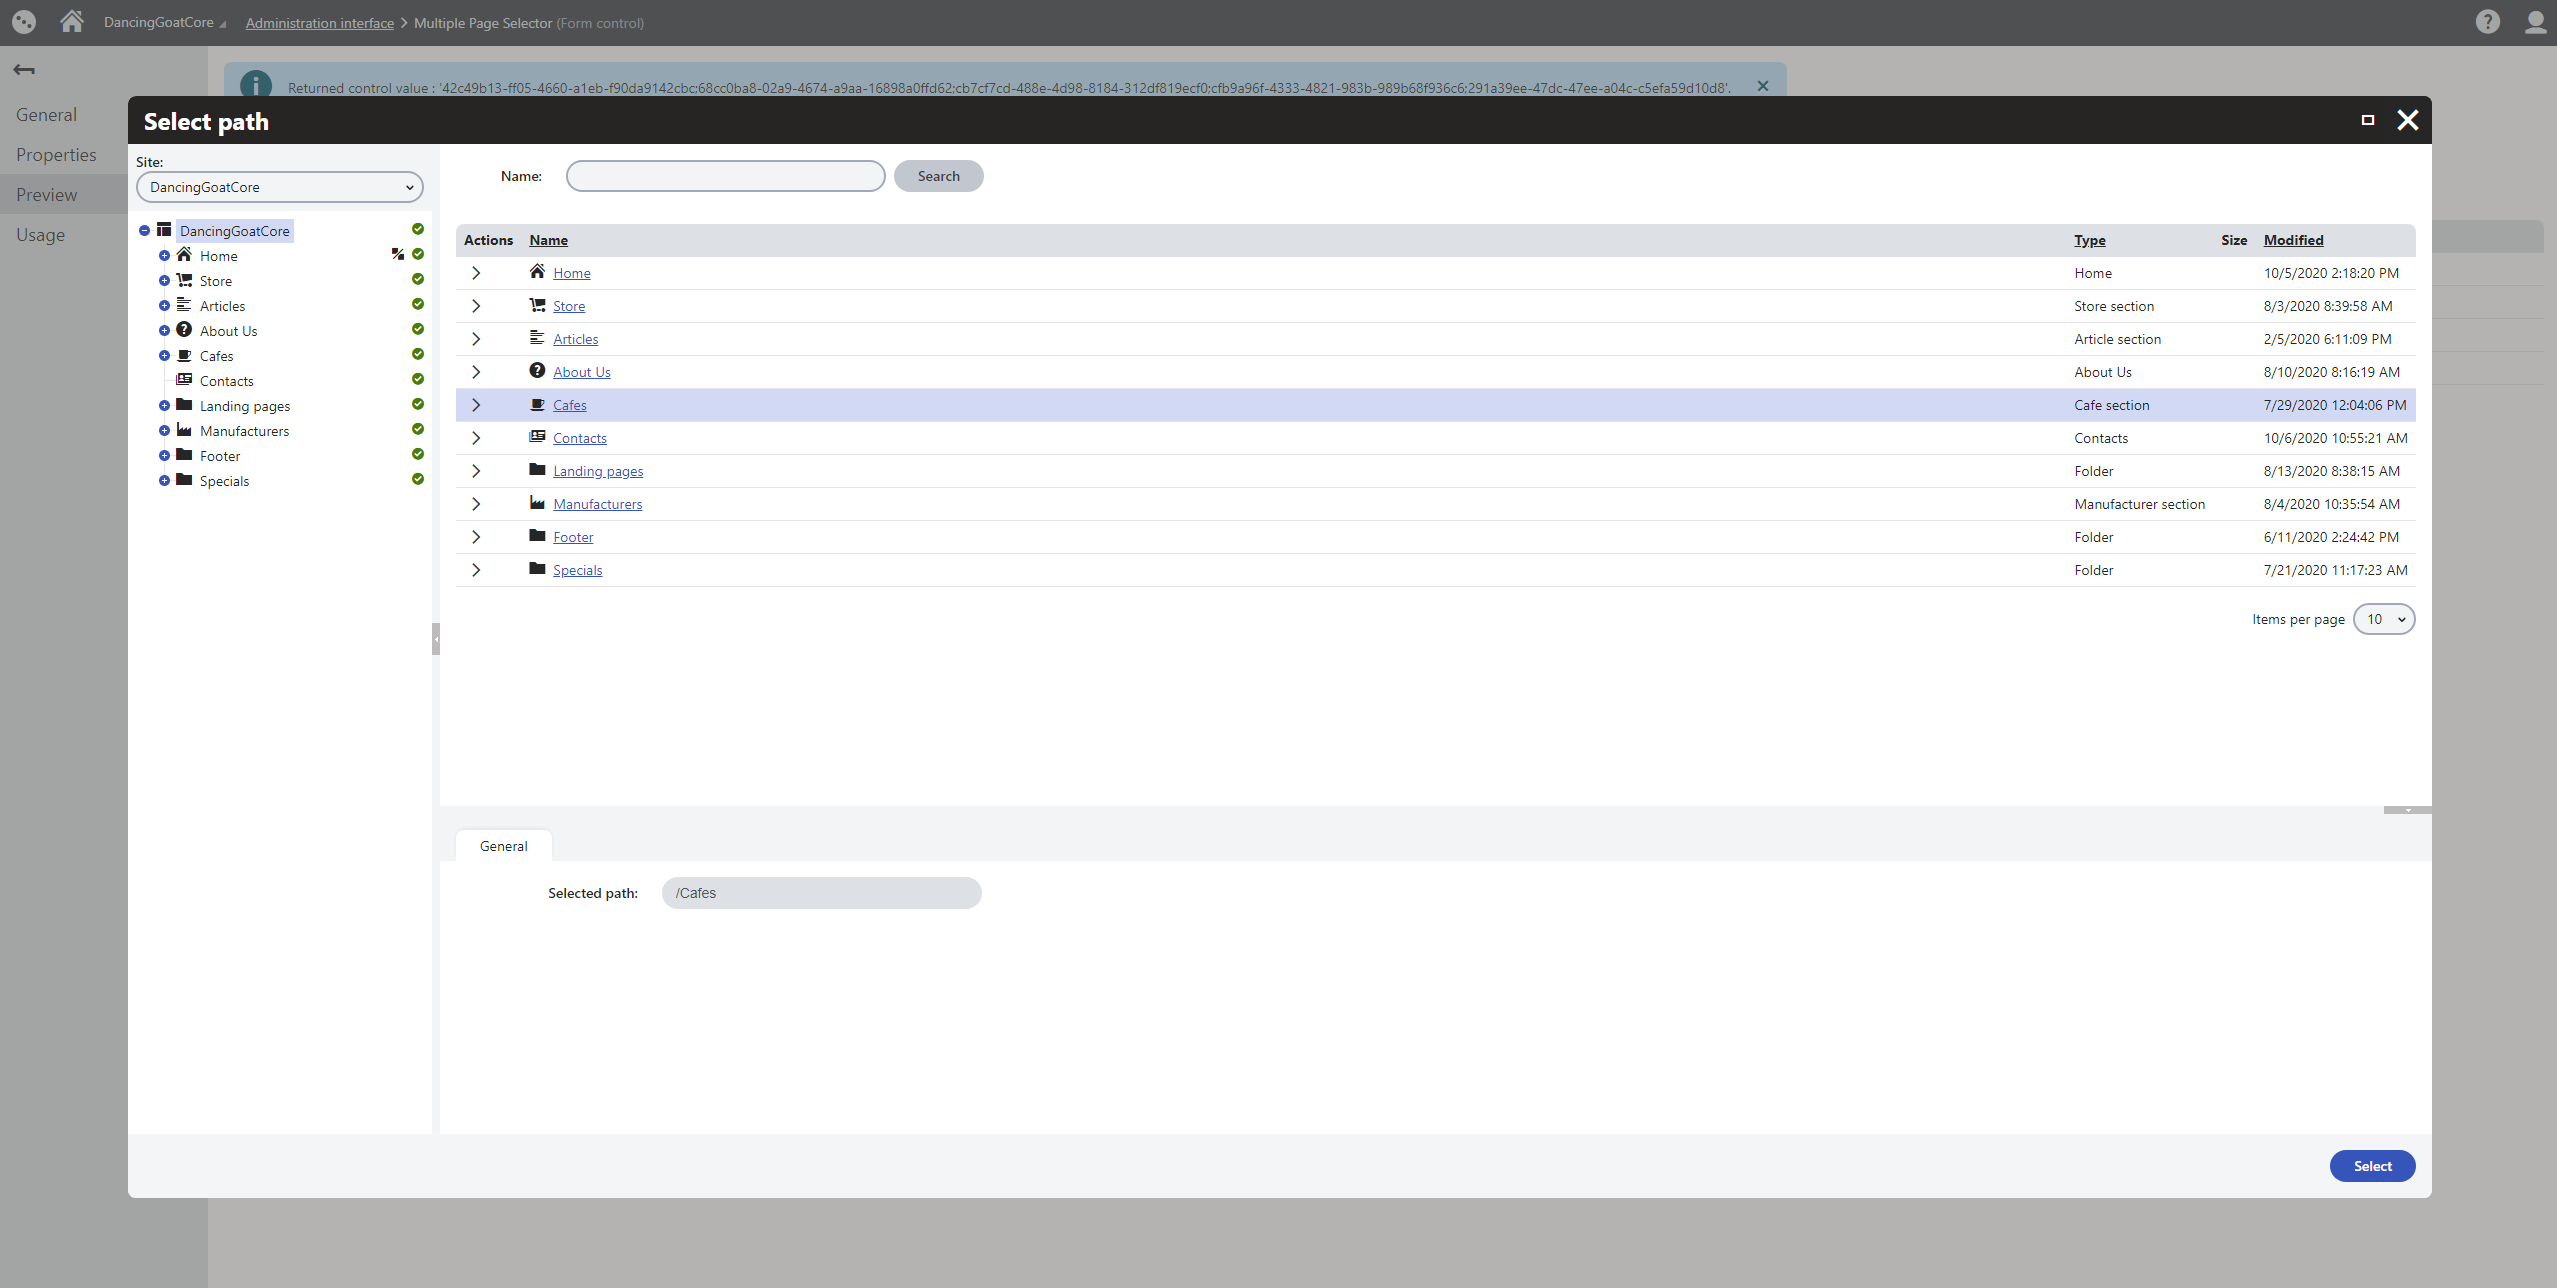This screenshot has width=2557, height=1288.
Task: Click the About Us page type icon
Action: 537,370
